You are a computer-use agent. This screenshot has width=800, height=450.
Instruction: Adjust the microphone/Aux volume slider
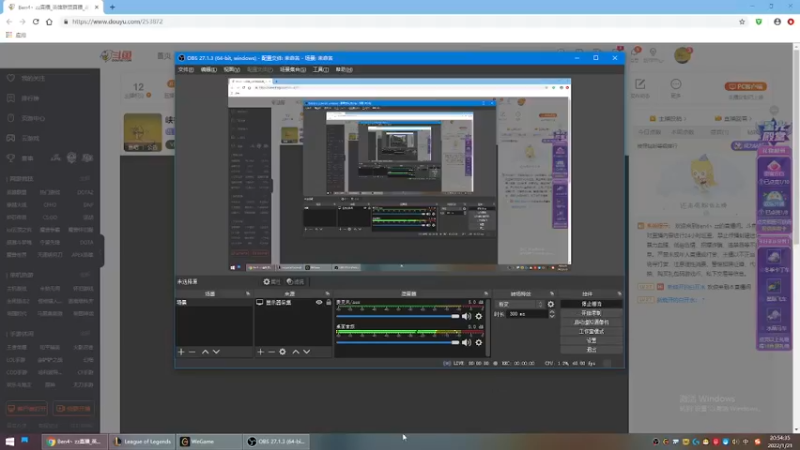click(400, 316)
